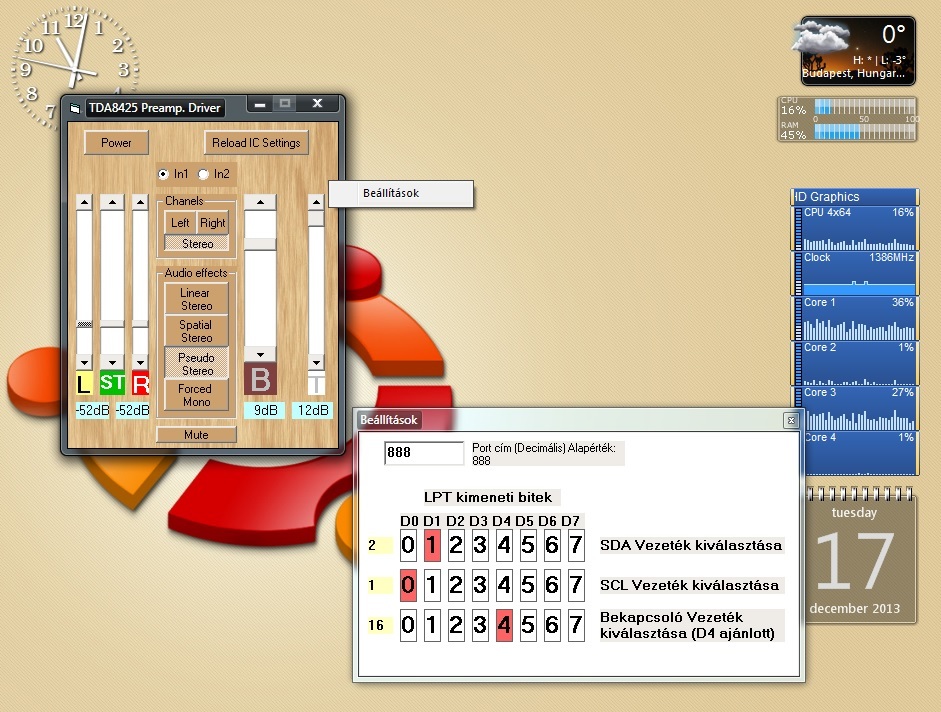This screenshot has width=941, height=712.
Task: Choose the Left channel button
Action: [x=180, y=223]
